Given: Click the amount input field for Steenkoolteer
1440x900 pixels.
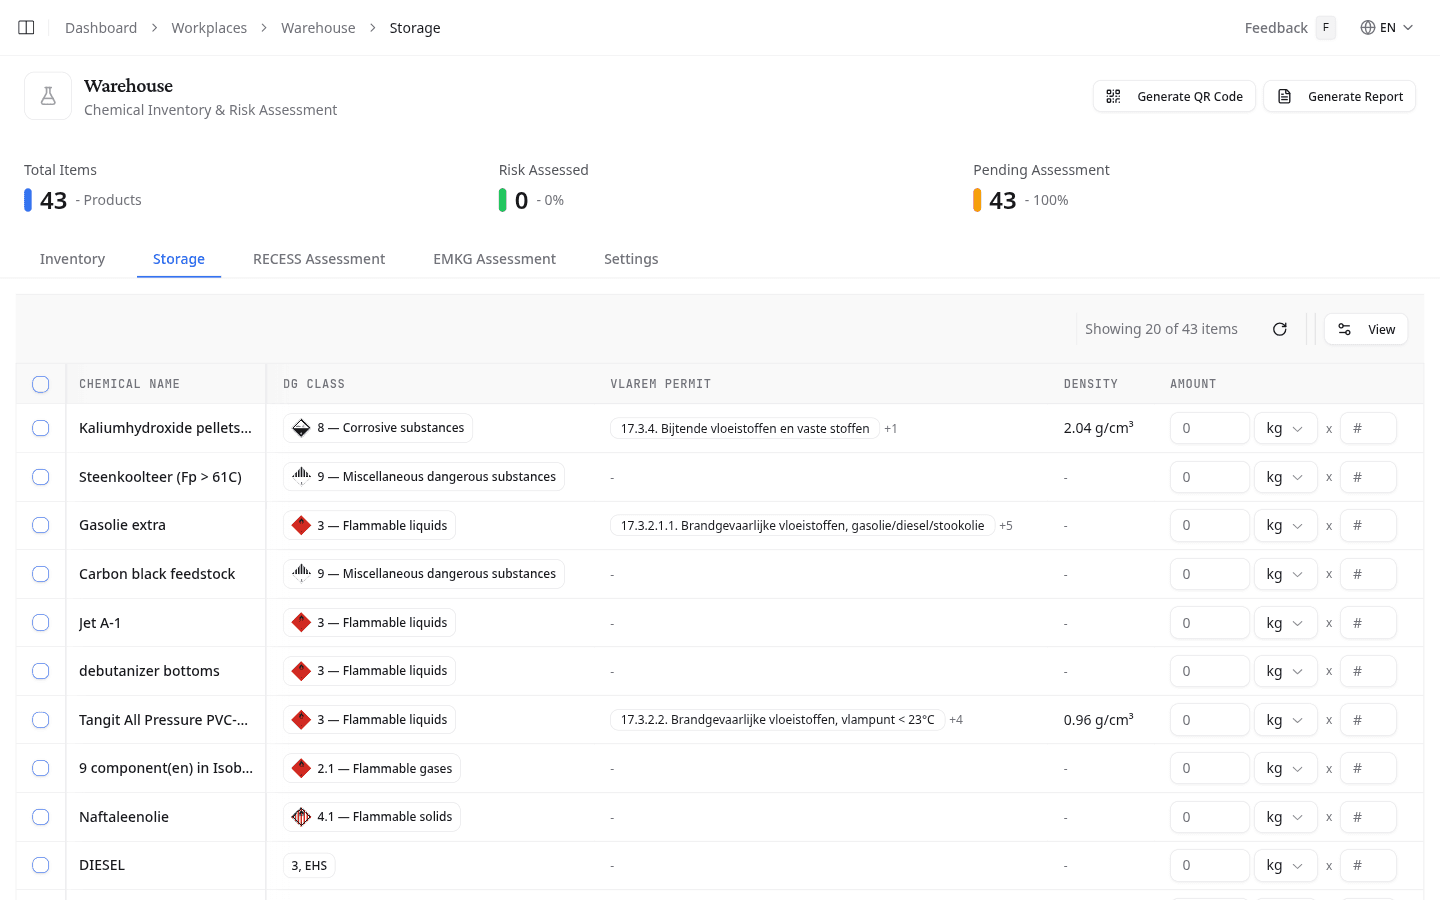Looking at the screenshot, I should [1209, 477].
